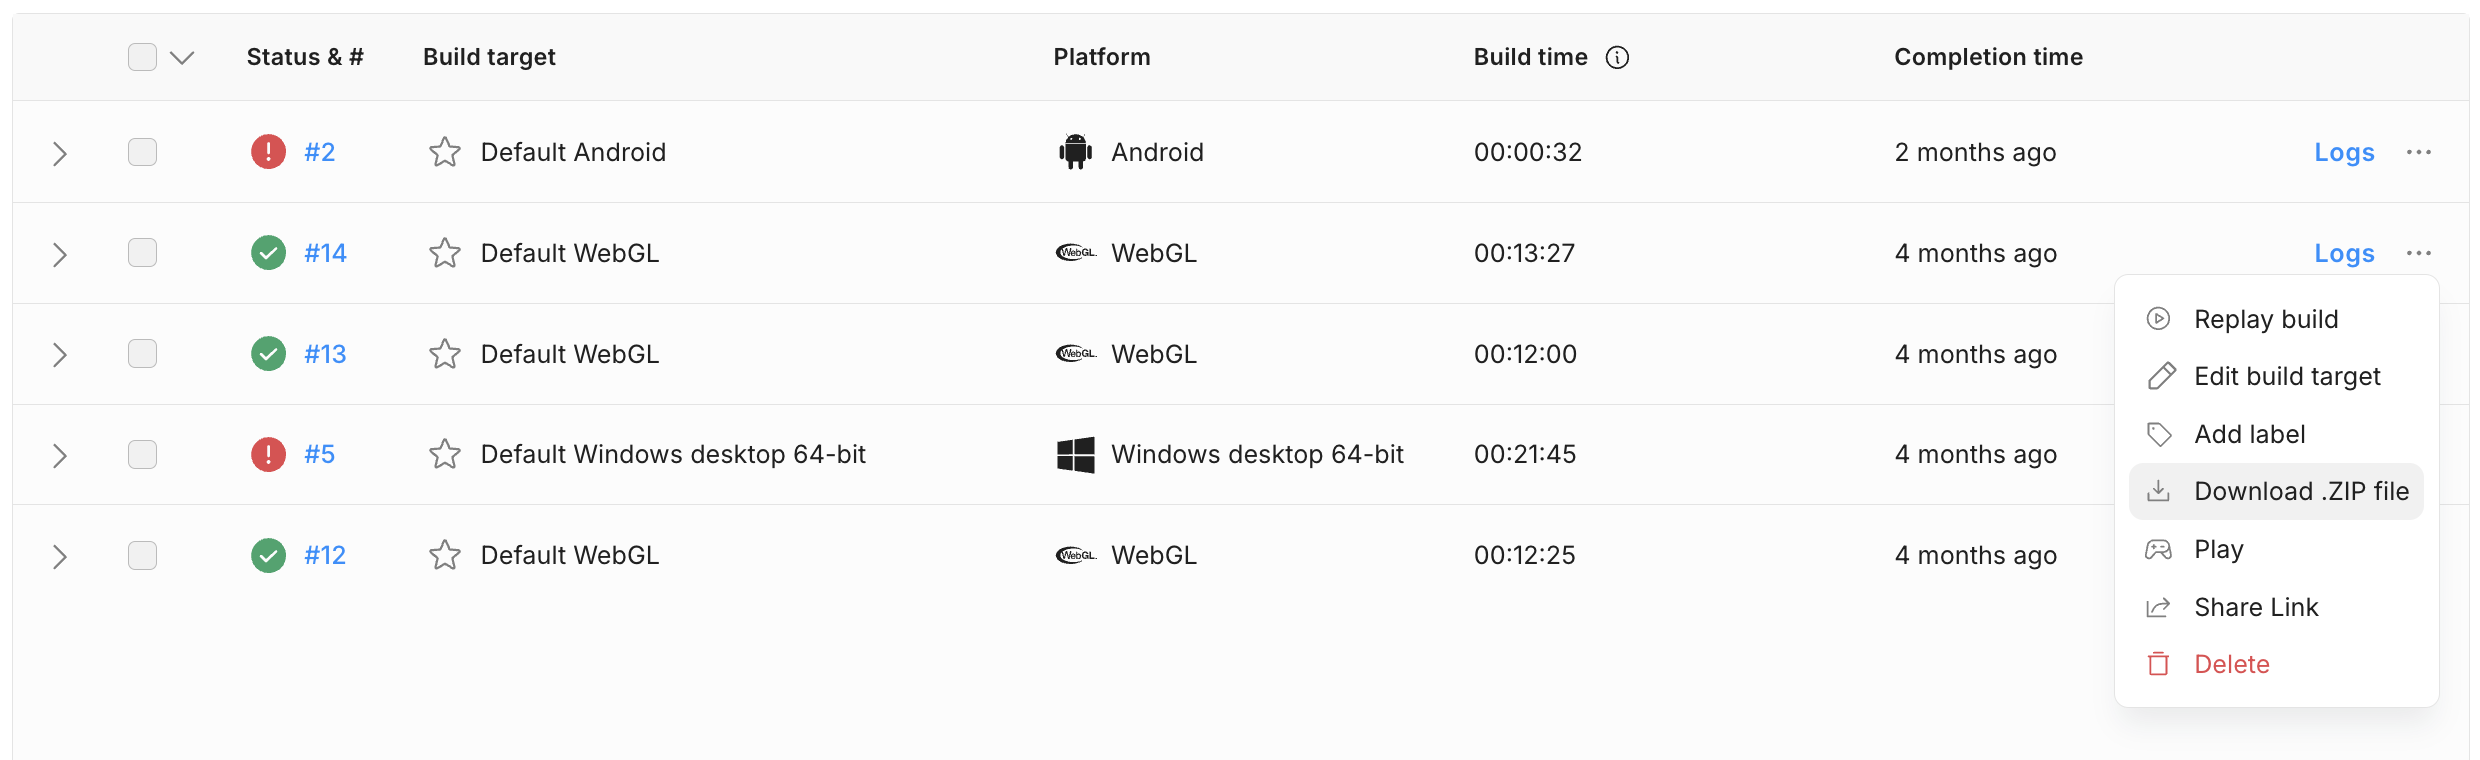This screenshot has width=2480, height=760.
Task: Click the #13 build number link
Action: [x=325, y=353]
